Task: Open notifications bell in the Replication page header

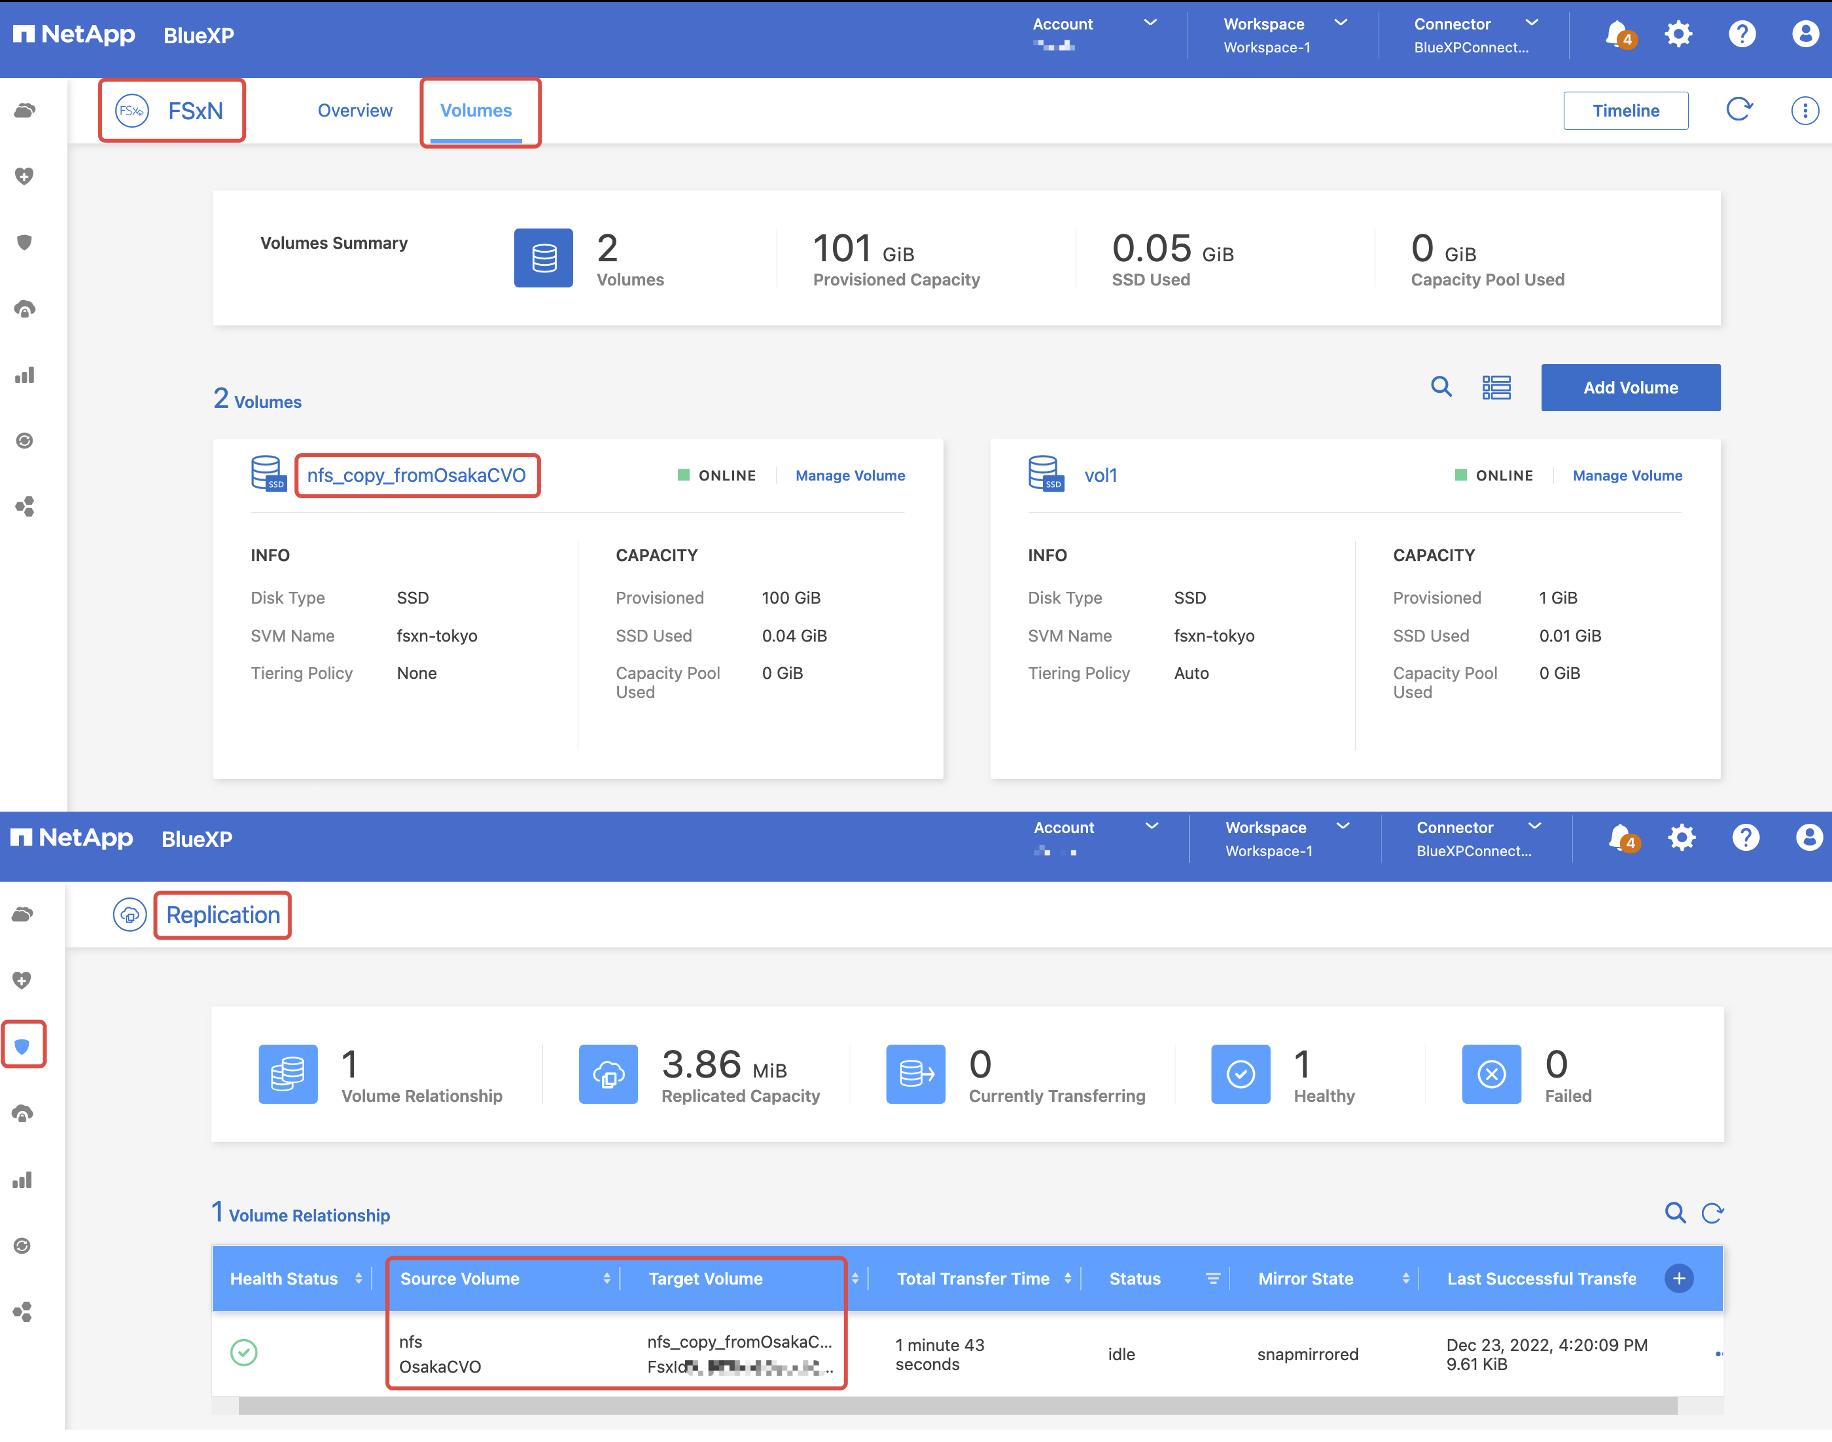Action: point(1622,838)
